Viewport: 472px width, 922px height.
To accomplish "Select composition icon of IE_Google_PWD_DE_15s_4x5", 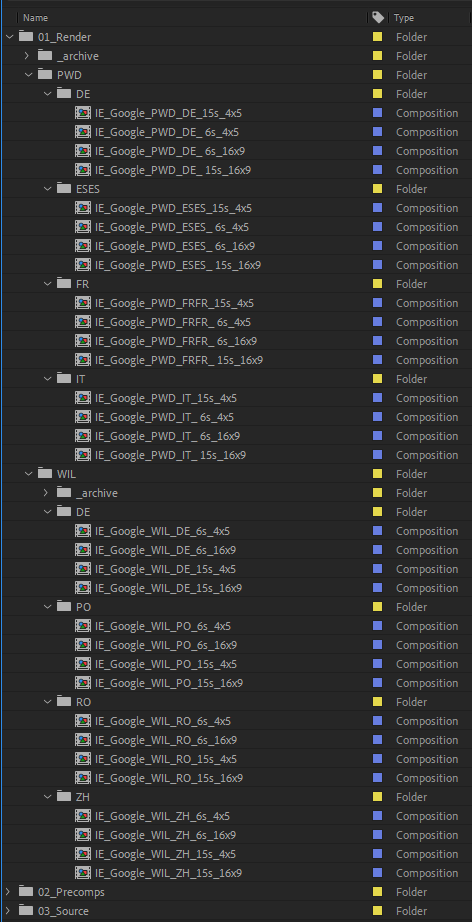I will tap(83, 113).
